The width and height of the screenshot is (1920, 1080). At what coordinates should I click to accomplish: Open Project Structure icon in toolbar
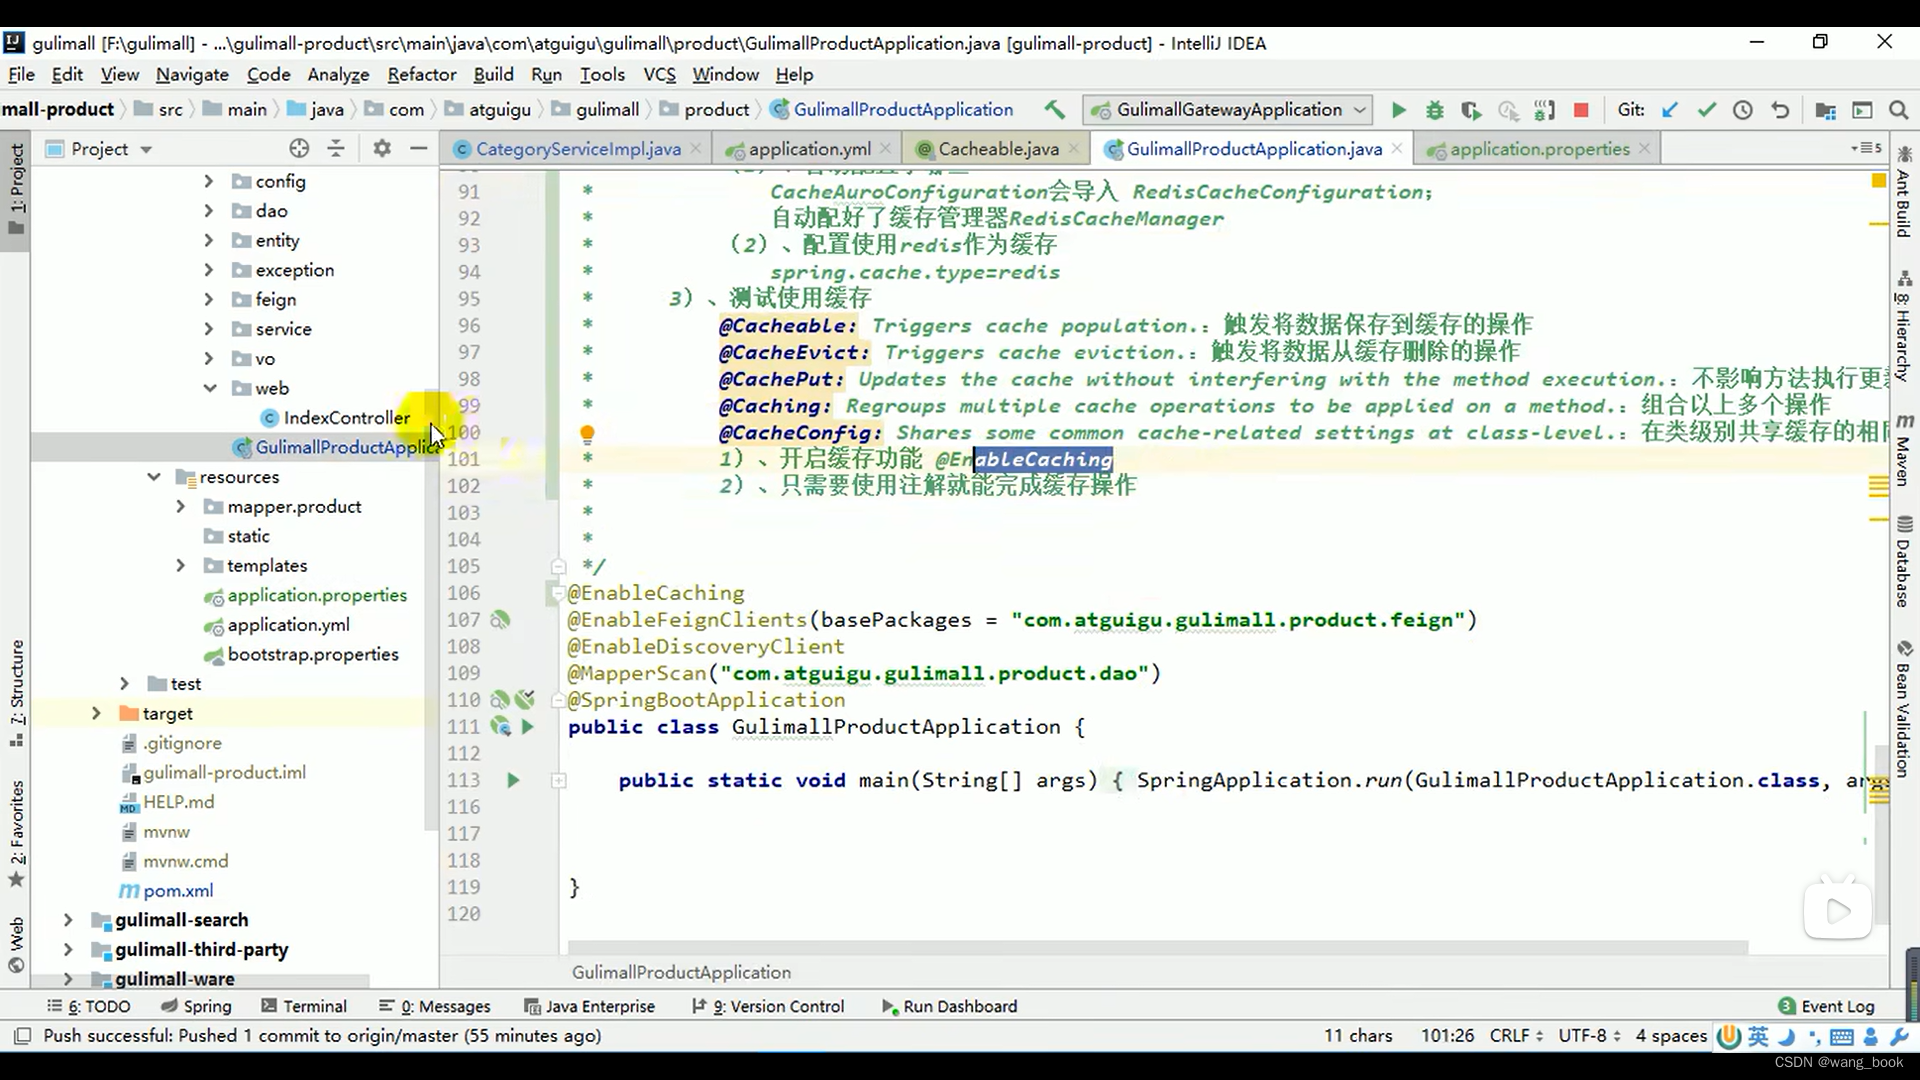tap(1825, 110)
